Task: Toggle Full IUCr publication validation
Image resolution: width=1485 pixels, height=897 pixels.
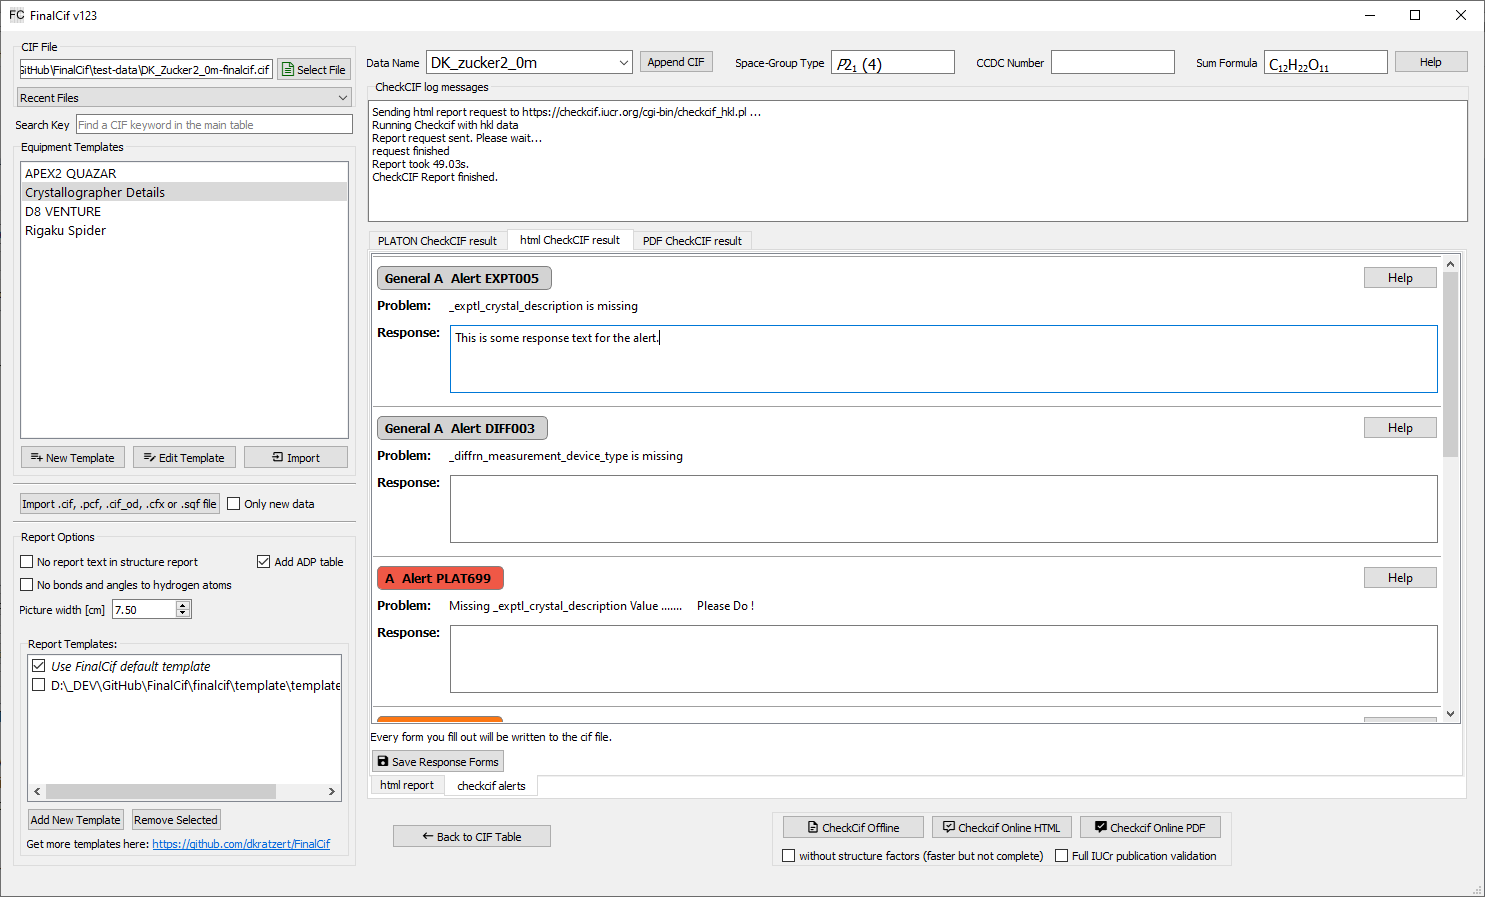Action: (1062, 856)
